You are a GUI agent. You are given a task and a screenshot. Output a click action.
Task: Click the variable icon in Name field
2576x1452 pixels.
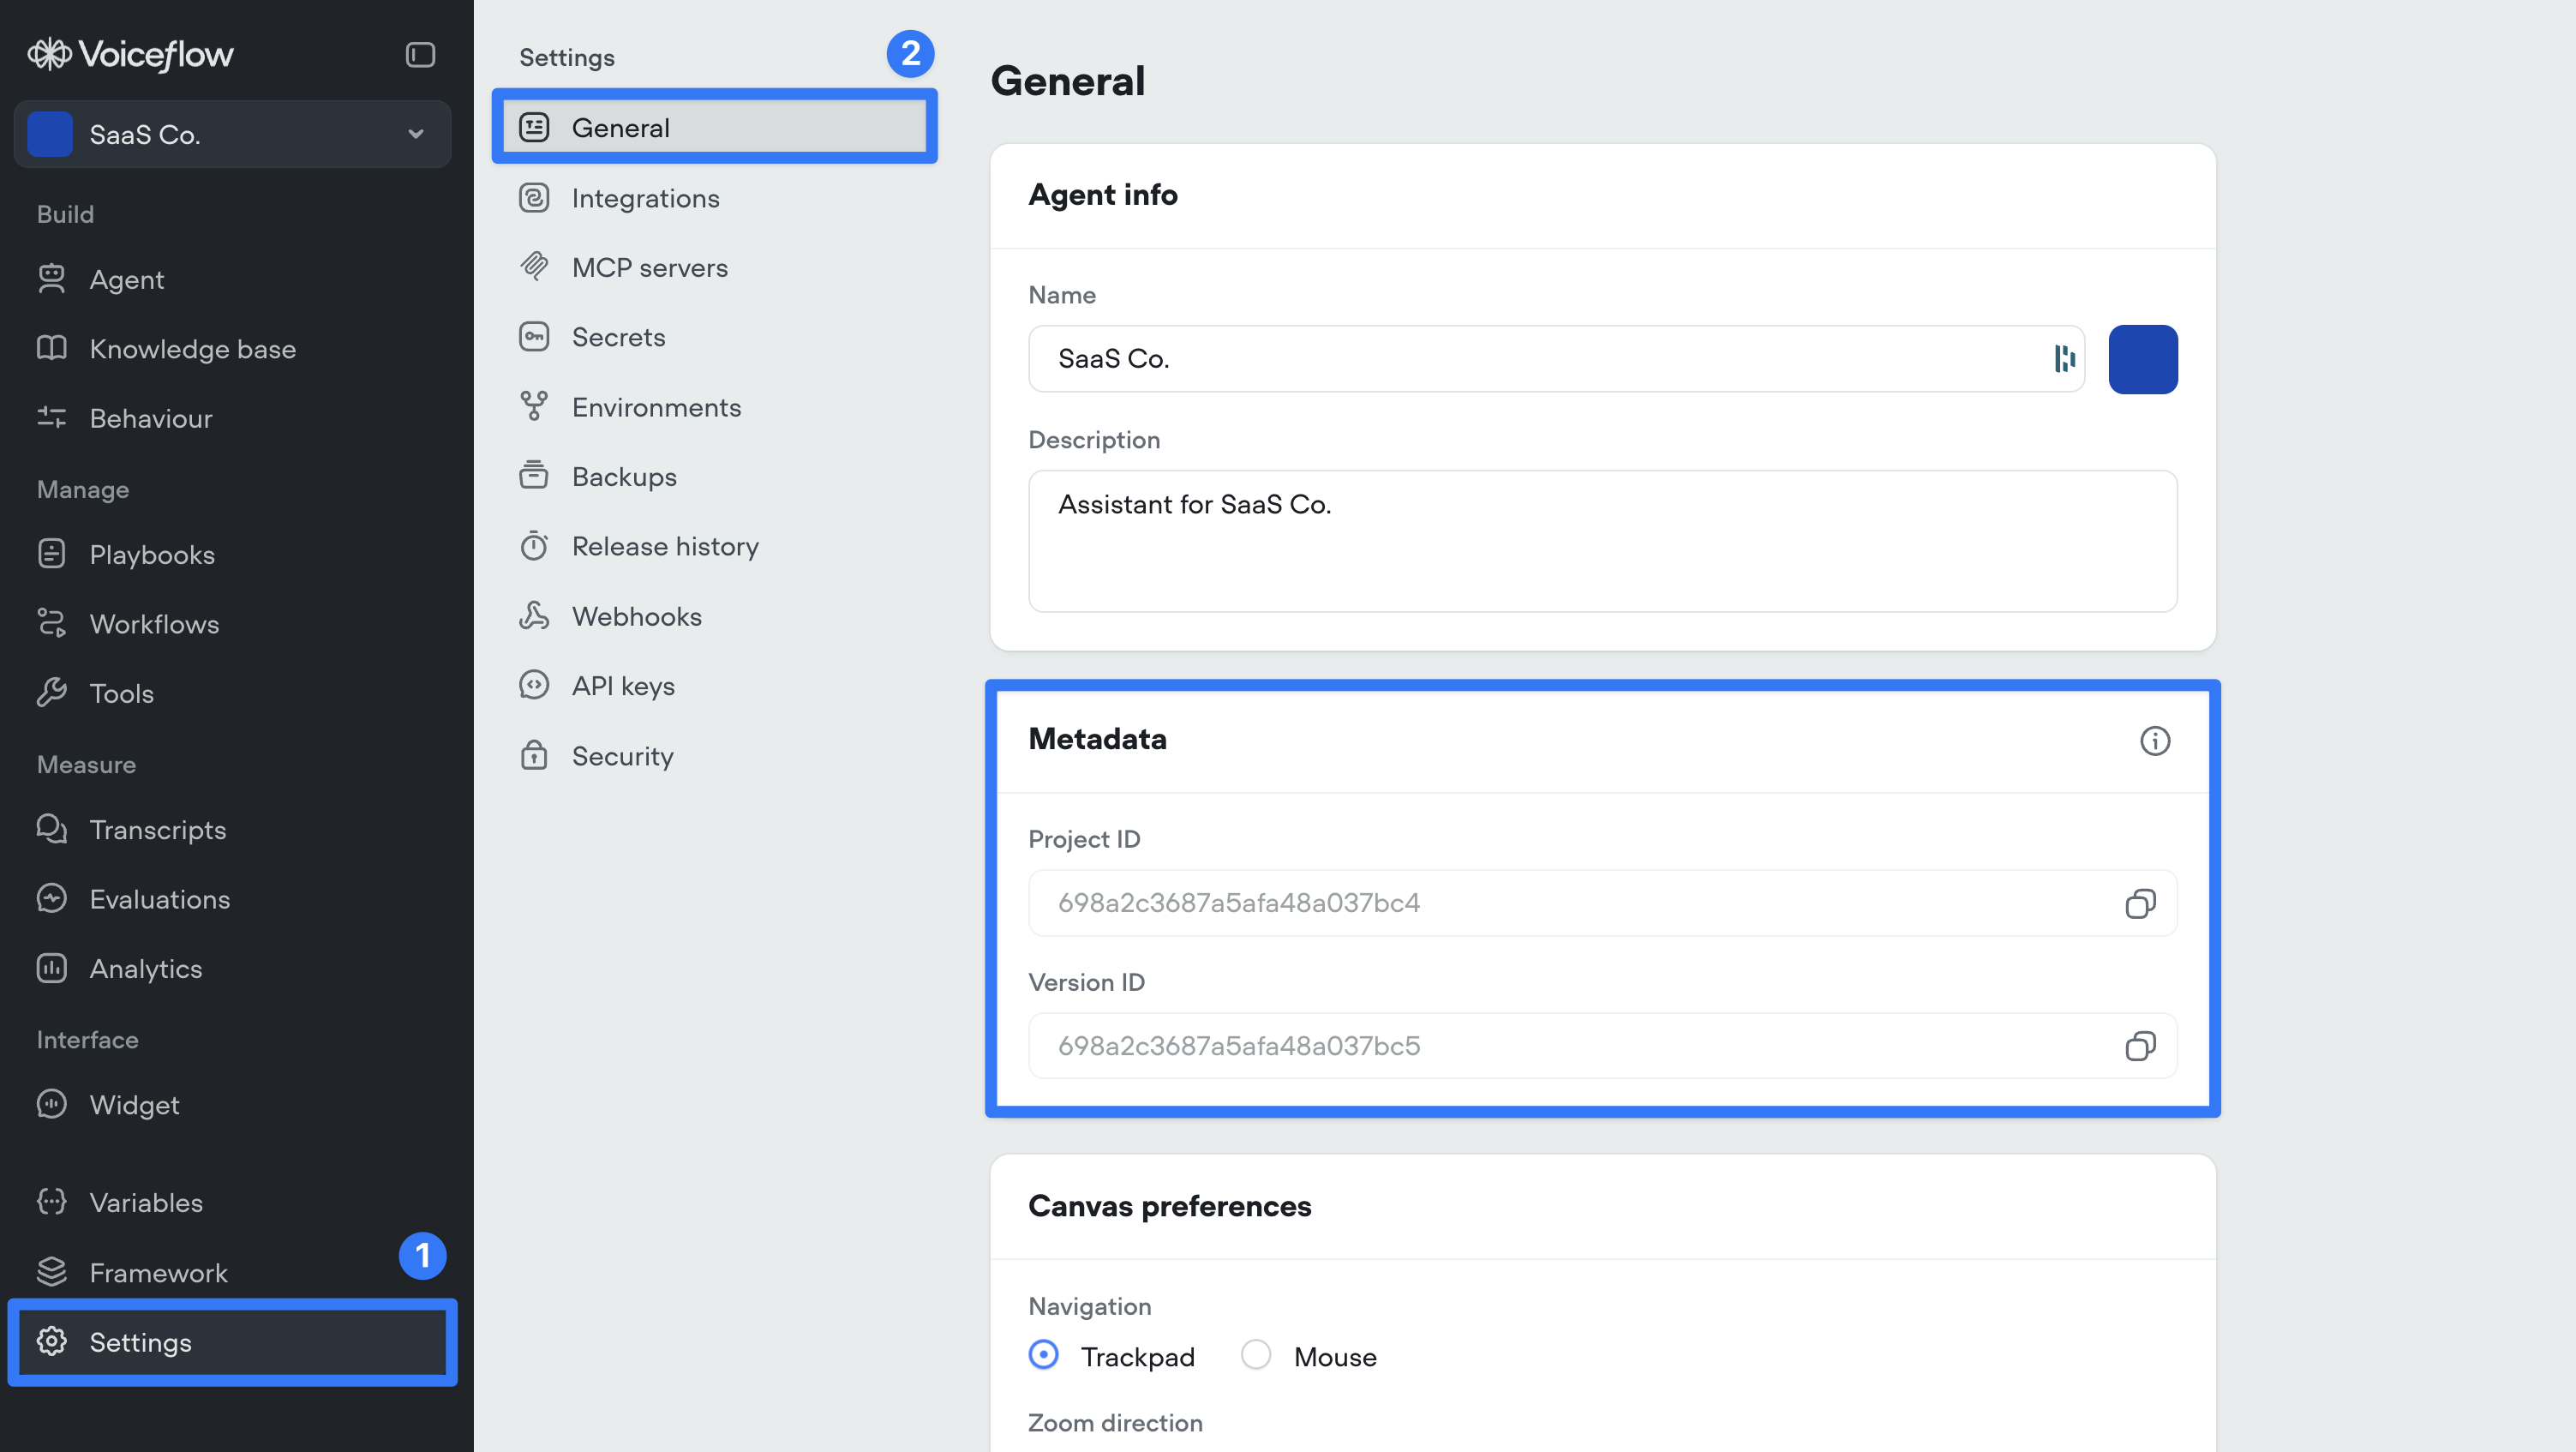tap(2064, 359)
